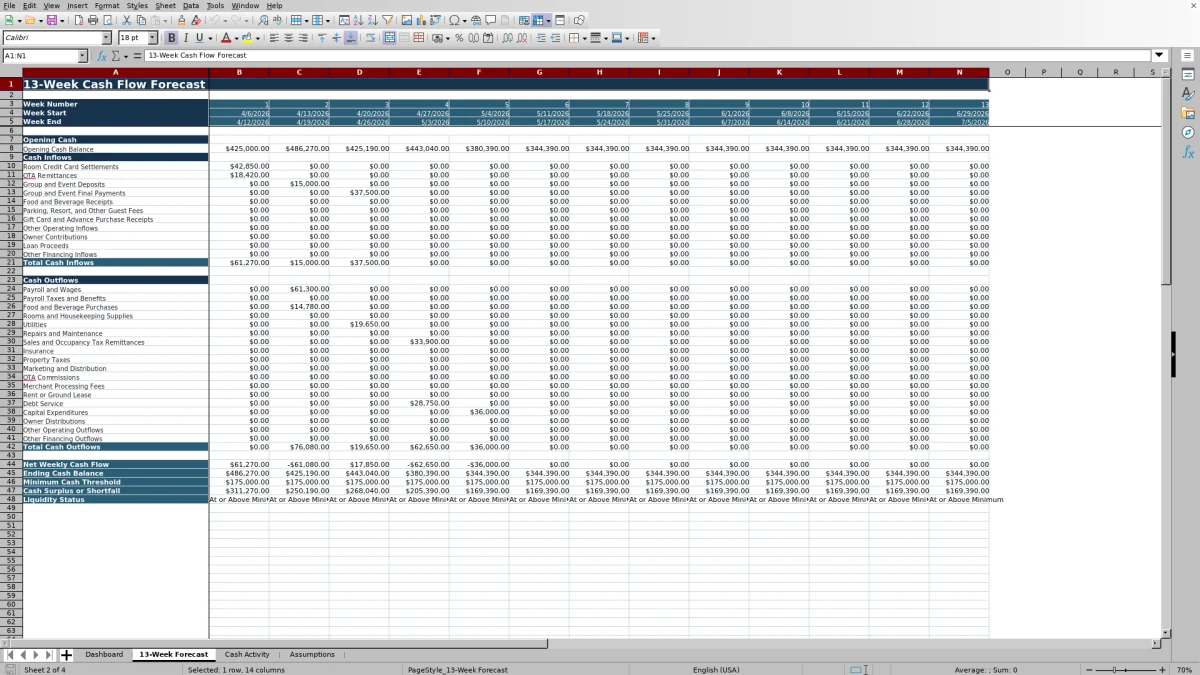Switch to the Cash Activity sheet tab

coord(247,655)
